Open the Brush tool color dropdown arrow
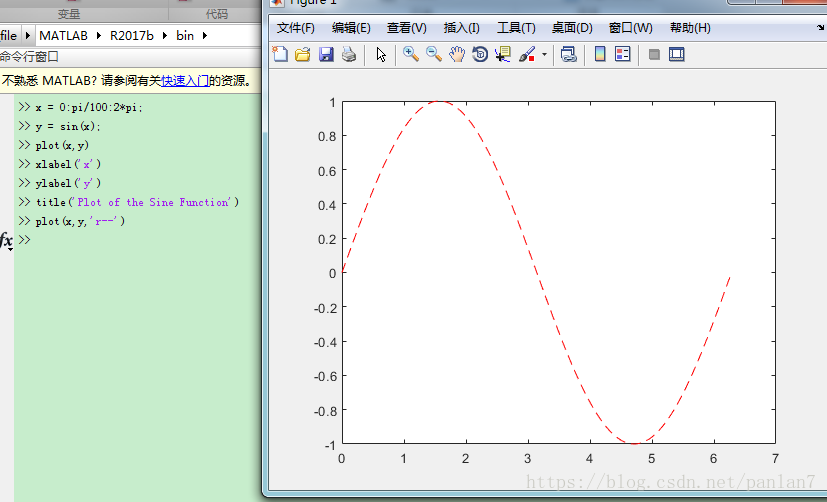 coord(544,55)
